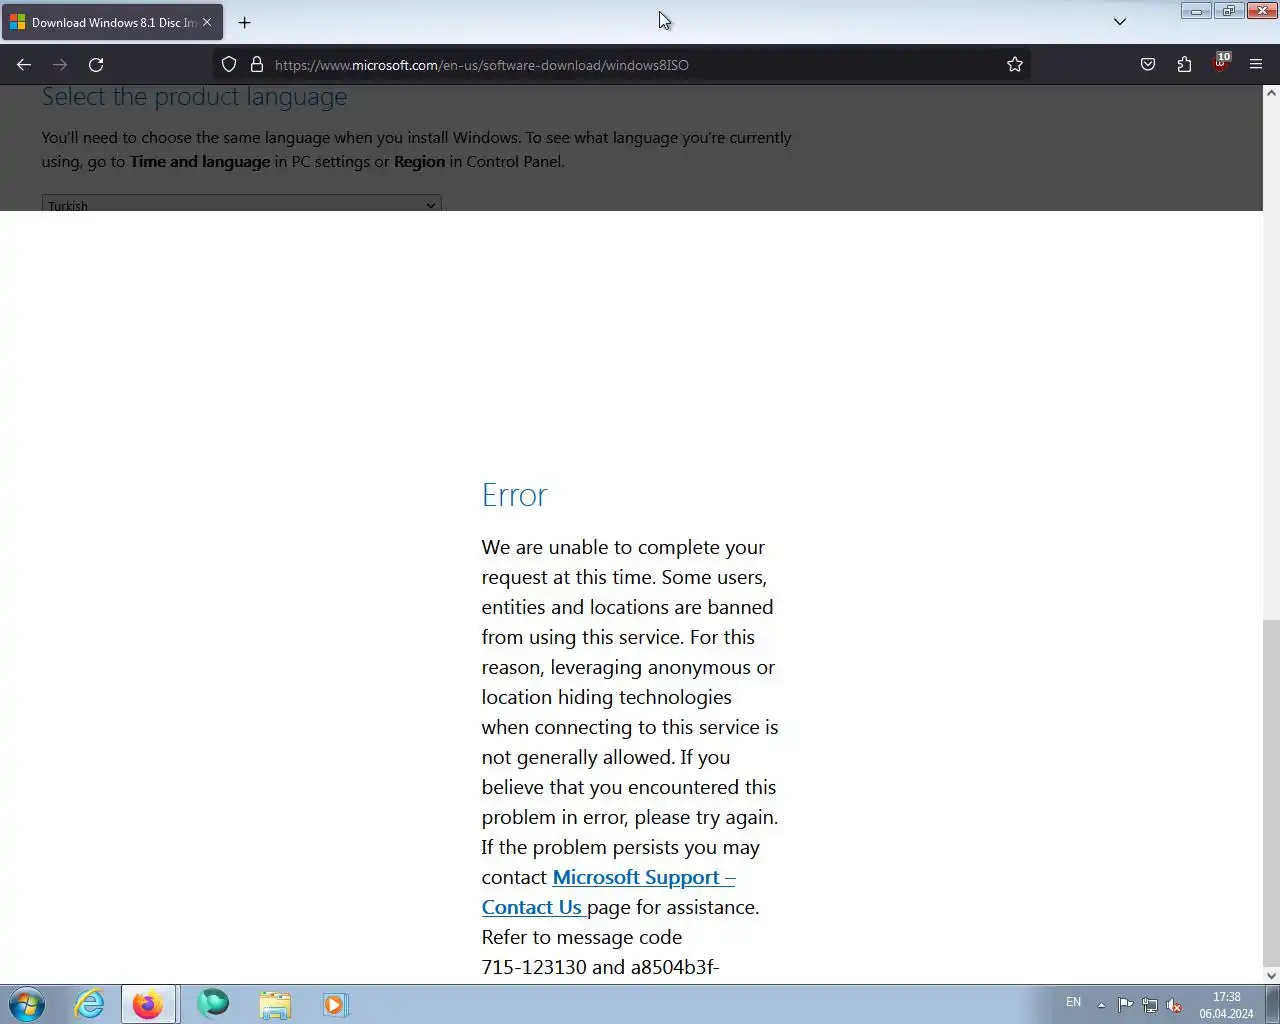
Task: Click the message code 715-123130 text
Action: click(534, 967)
